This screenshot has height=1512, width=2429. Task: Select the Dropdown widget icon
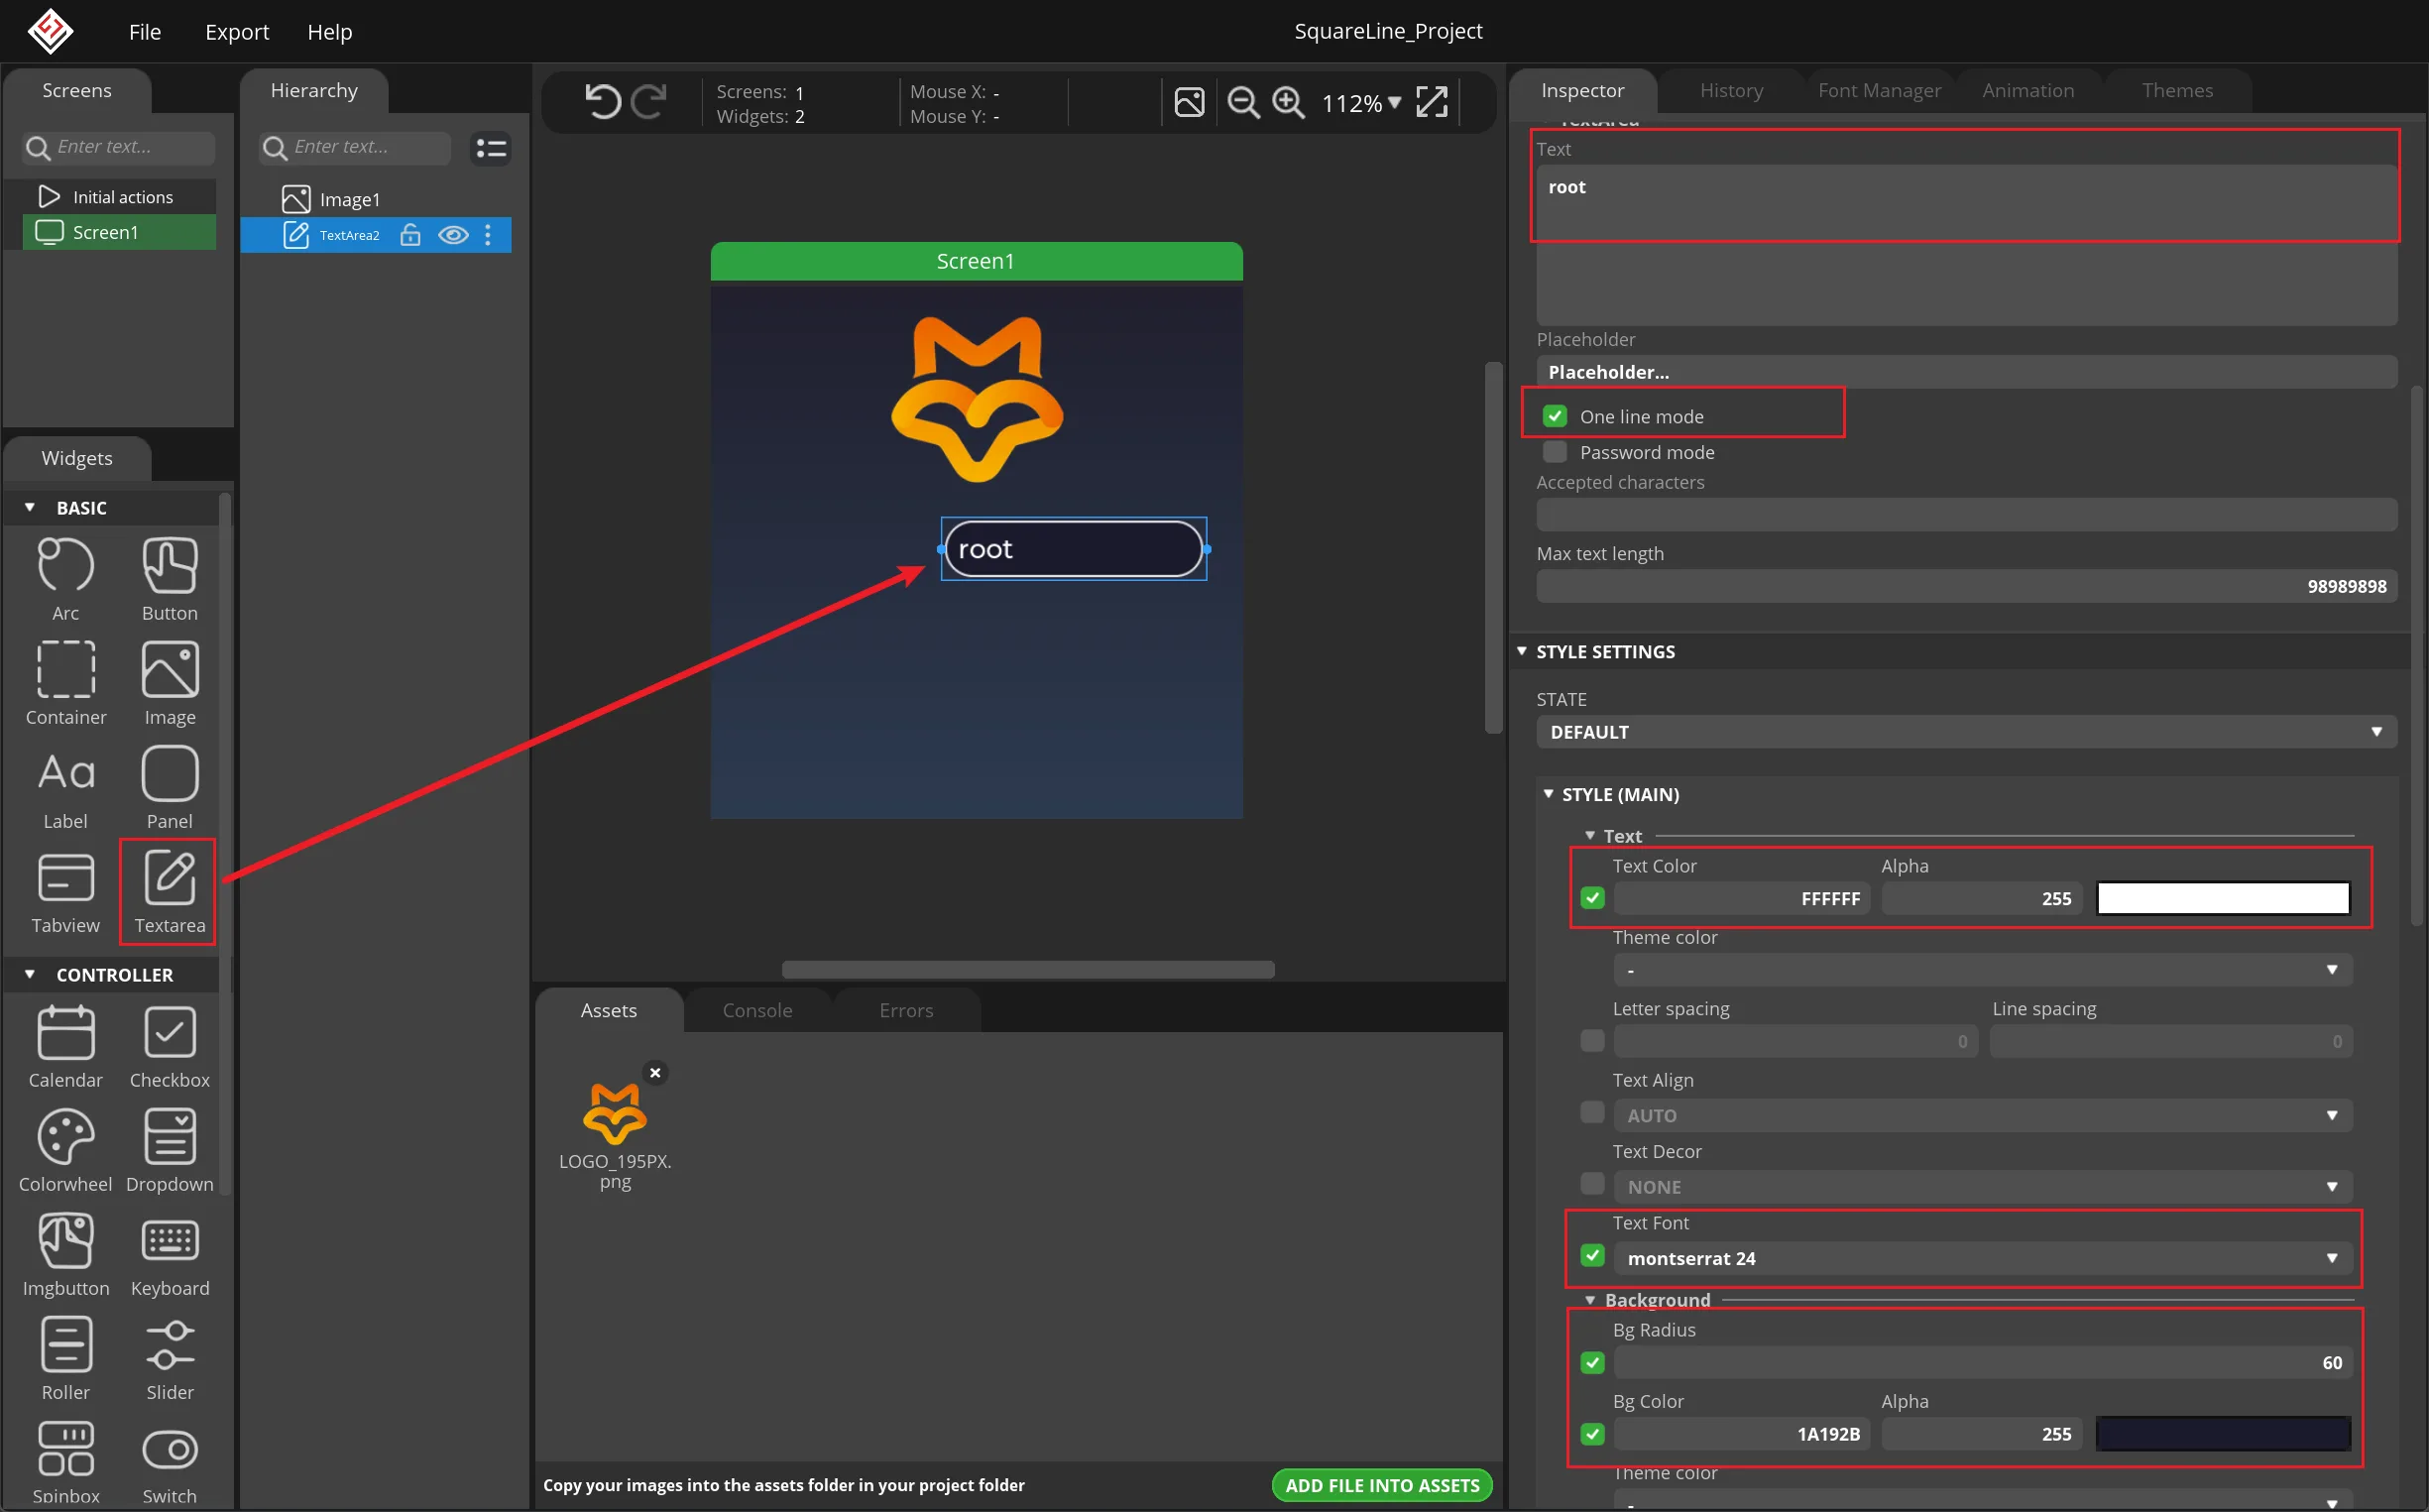point(169,1137)
